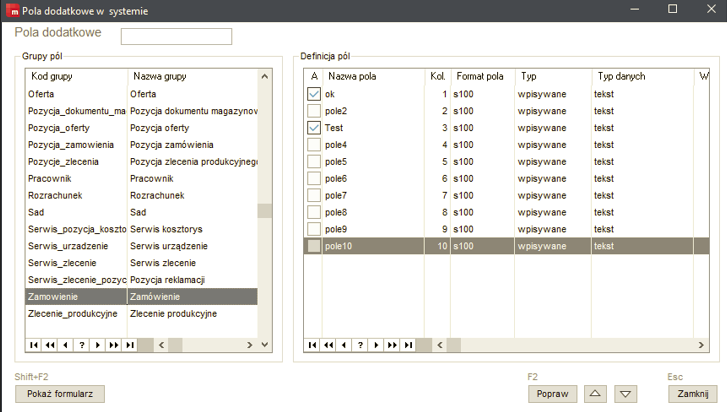Click the 'Kod grupy' column header

tap(76, 76)
